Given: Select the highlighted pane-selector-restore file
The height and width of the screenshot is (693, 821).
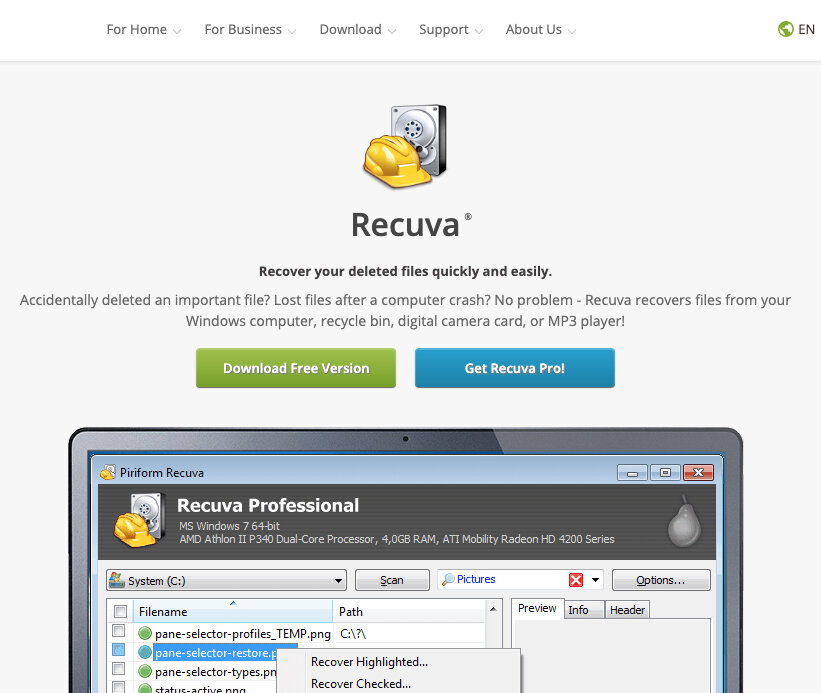Looking at the screenshot, I should pyautogui.click(x=216, y=653).
